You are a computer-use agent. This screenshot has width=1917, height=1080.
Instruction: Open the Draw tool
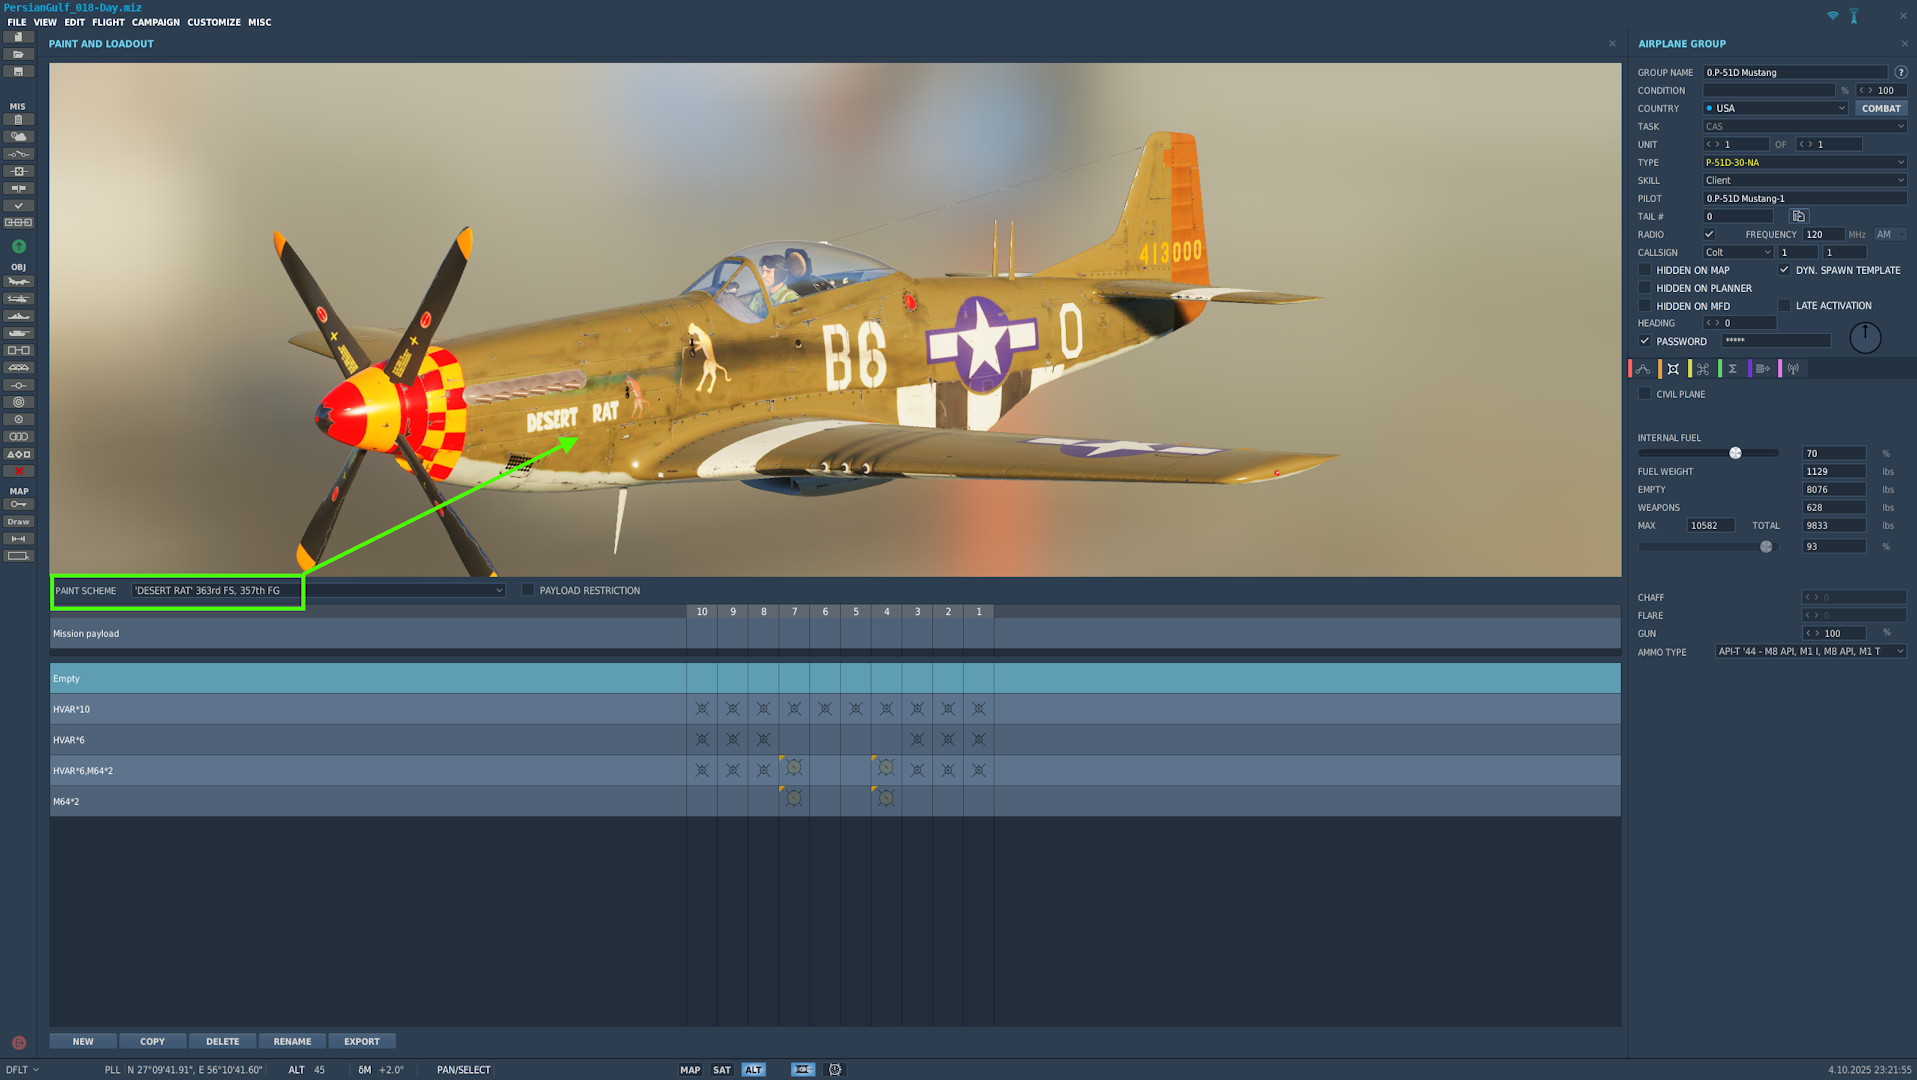(18, 522)
